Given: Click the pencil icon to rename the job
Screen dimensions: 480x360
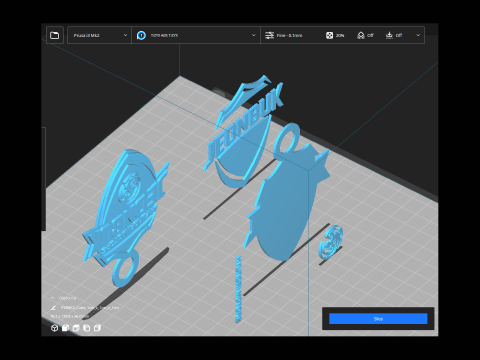Looking at the screenshot, I should pyautogui.click(x=53, y=307).
